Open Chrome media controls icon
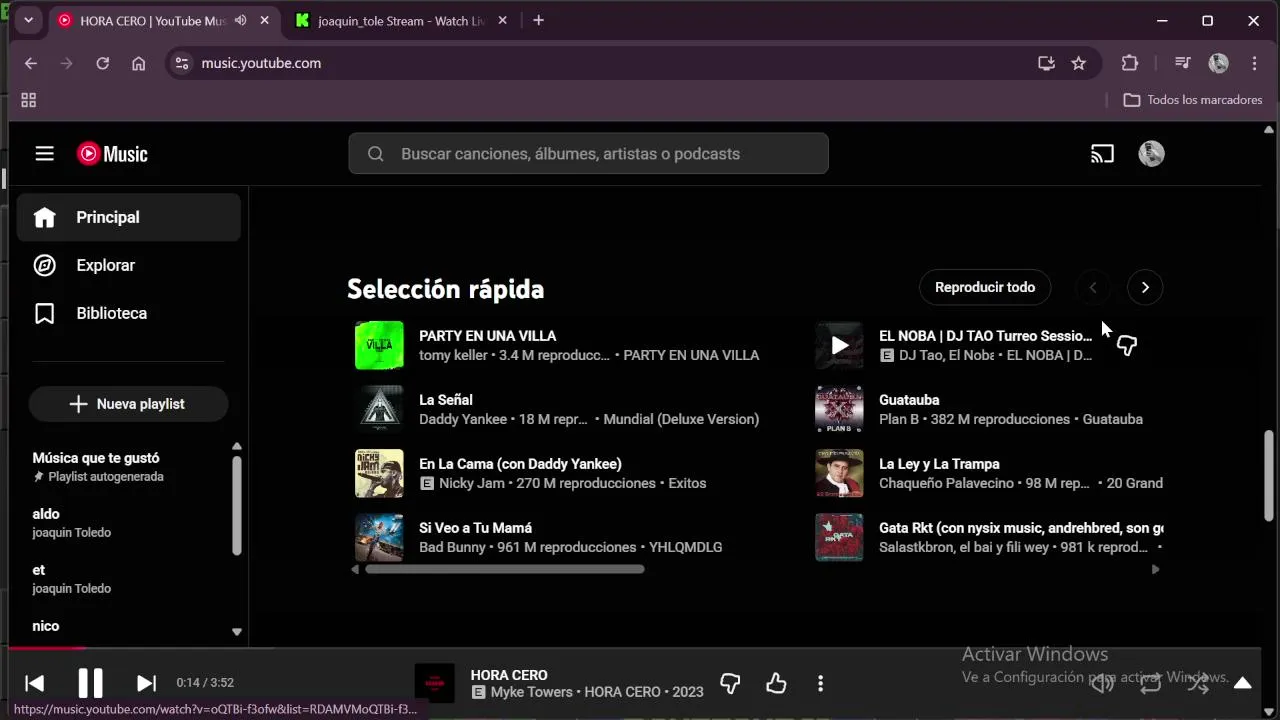This screenshot has width=1280, height=720. click(x=1182, y=63)
